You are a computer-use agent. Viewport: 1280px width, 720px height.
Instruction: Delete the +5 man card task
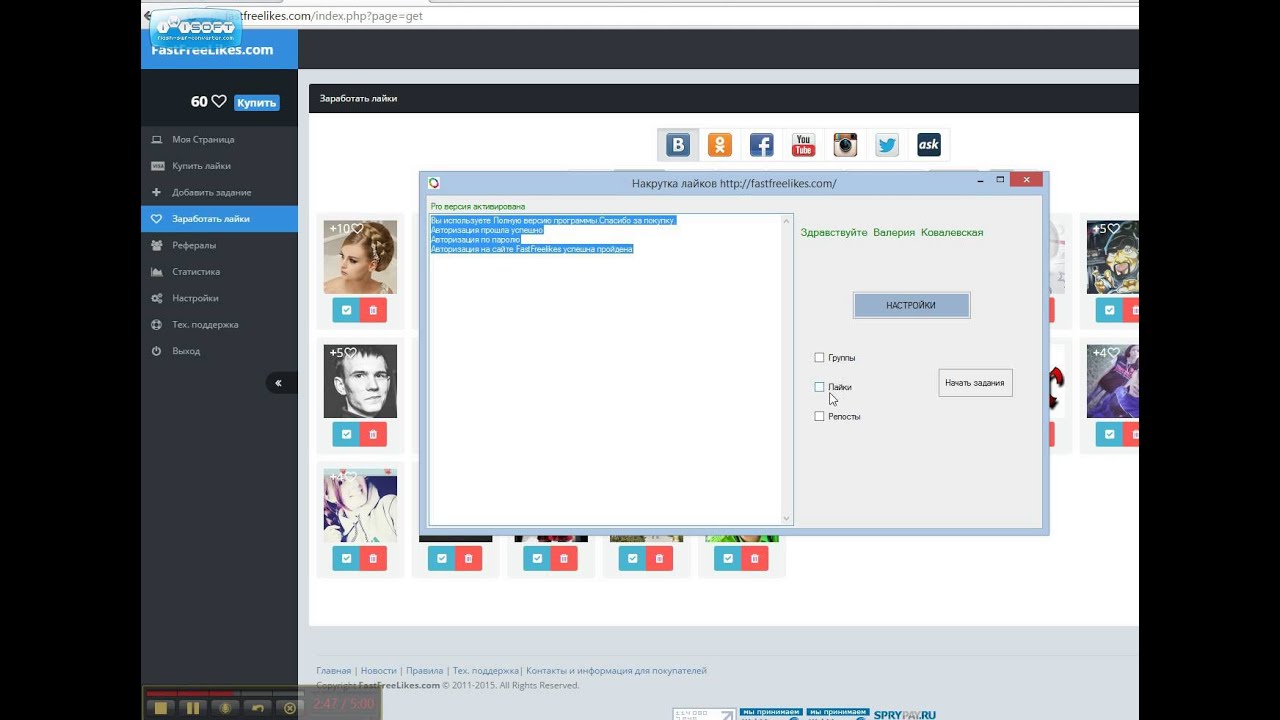[x=373, y=434]
